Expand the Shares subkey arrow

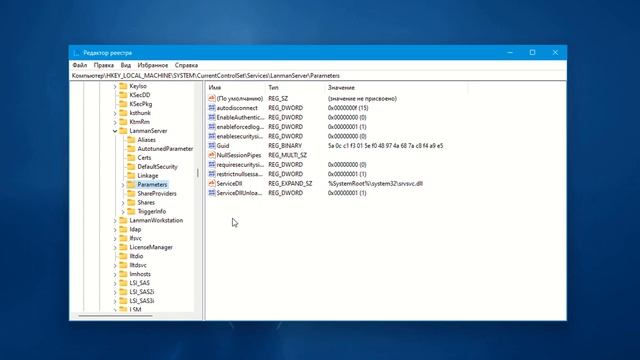tap(123, 203)
